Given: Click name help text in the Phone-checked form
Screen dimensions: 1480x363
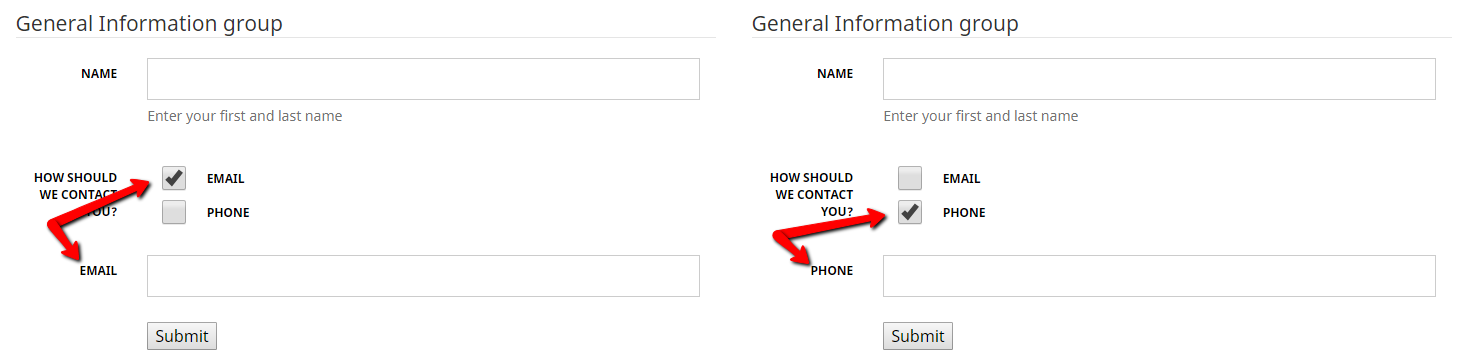Looking at the screenshot, I should tap(981, 116).
